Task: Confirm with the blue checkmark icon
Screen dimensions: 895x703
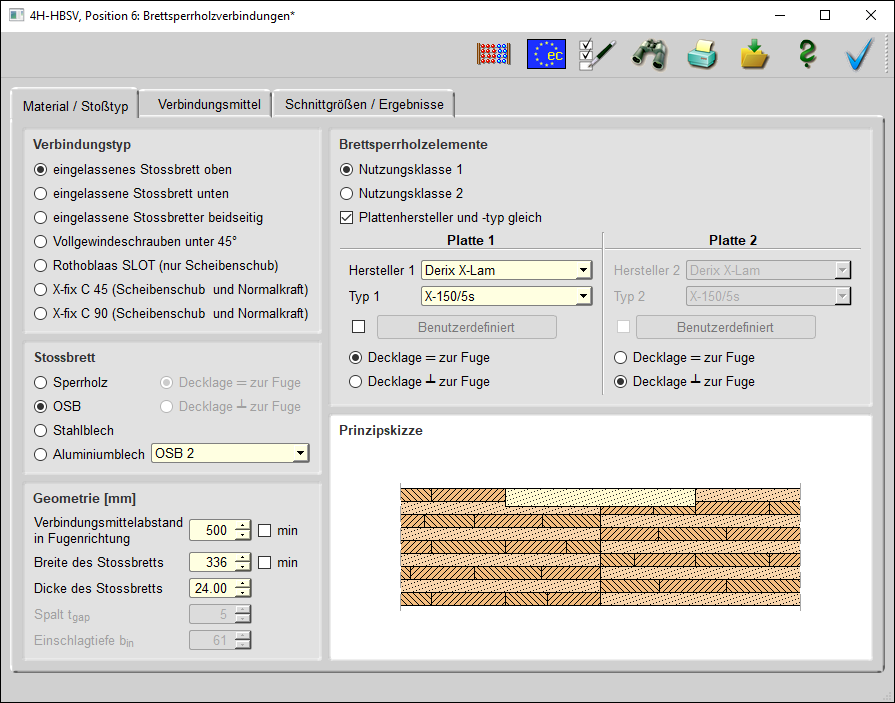Action: pos(859,55)
